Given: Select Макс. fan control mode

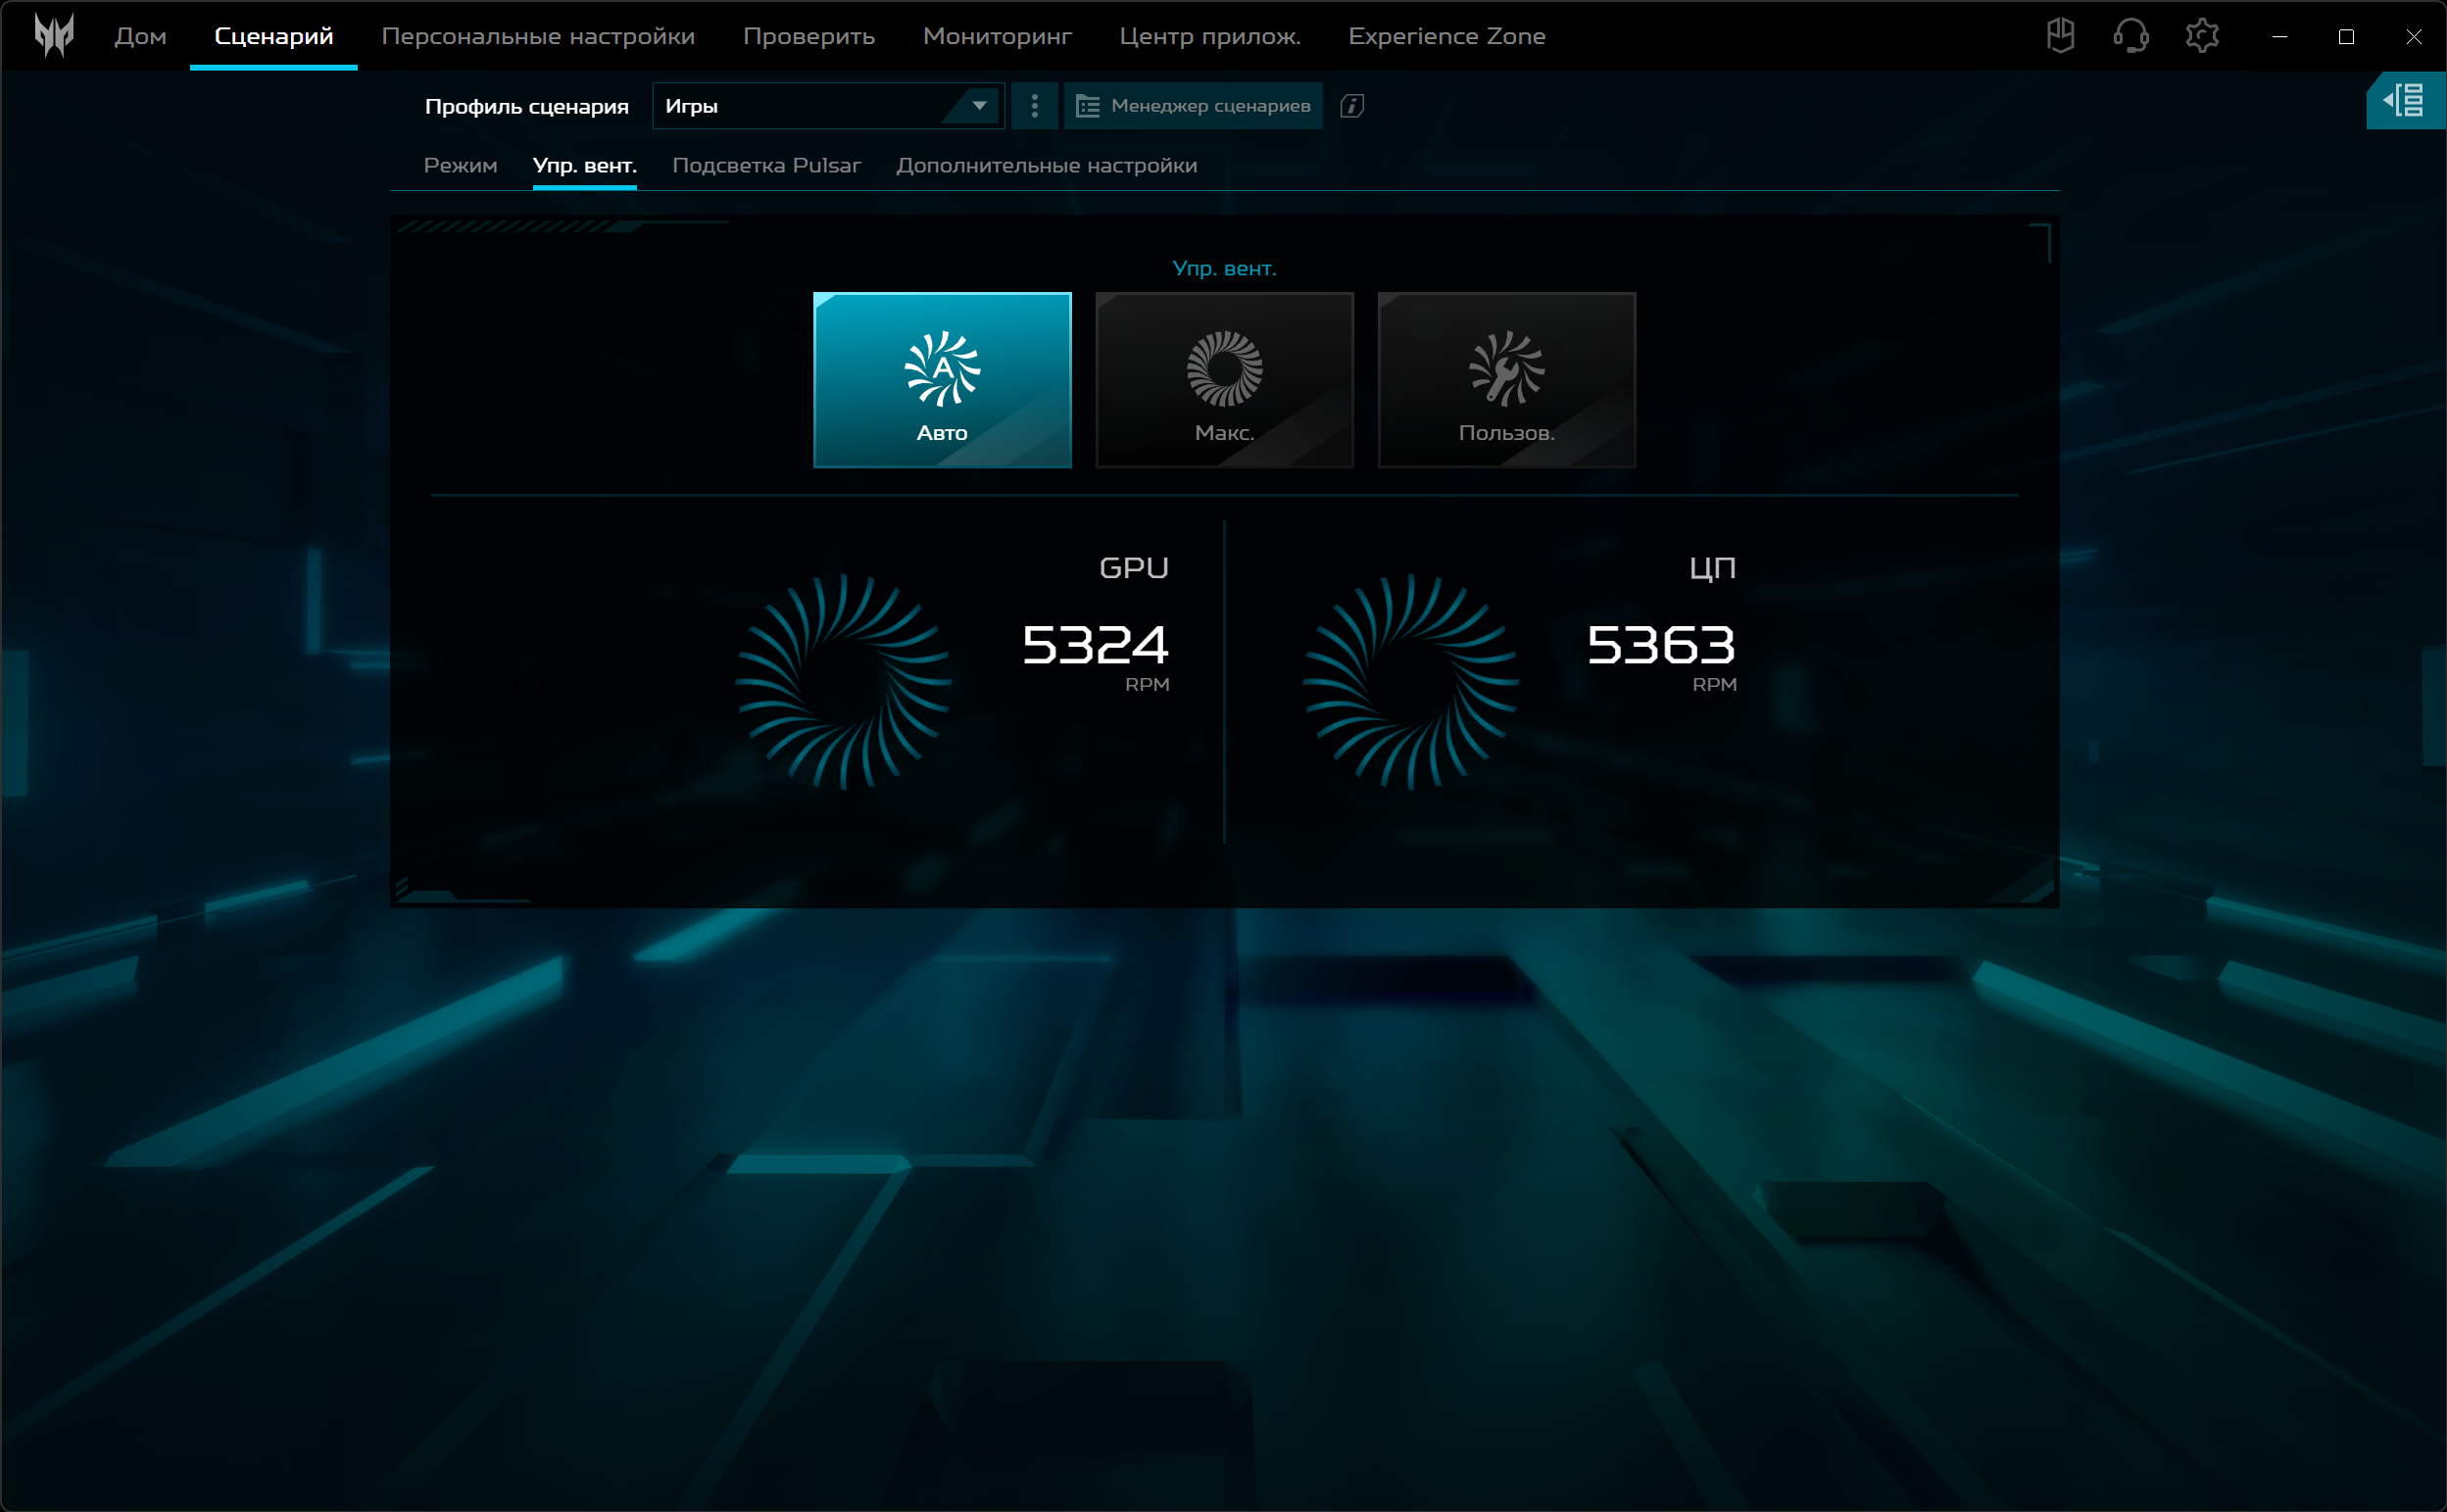Looking at the screenshot, I should (x=1224, y=380).
